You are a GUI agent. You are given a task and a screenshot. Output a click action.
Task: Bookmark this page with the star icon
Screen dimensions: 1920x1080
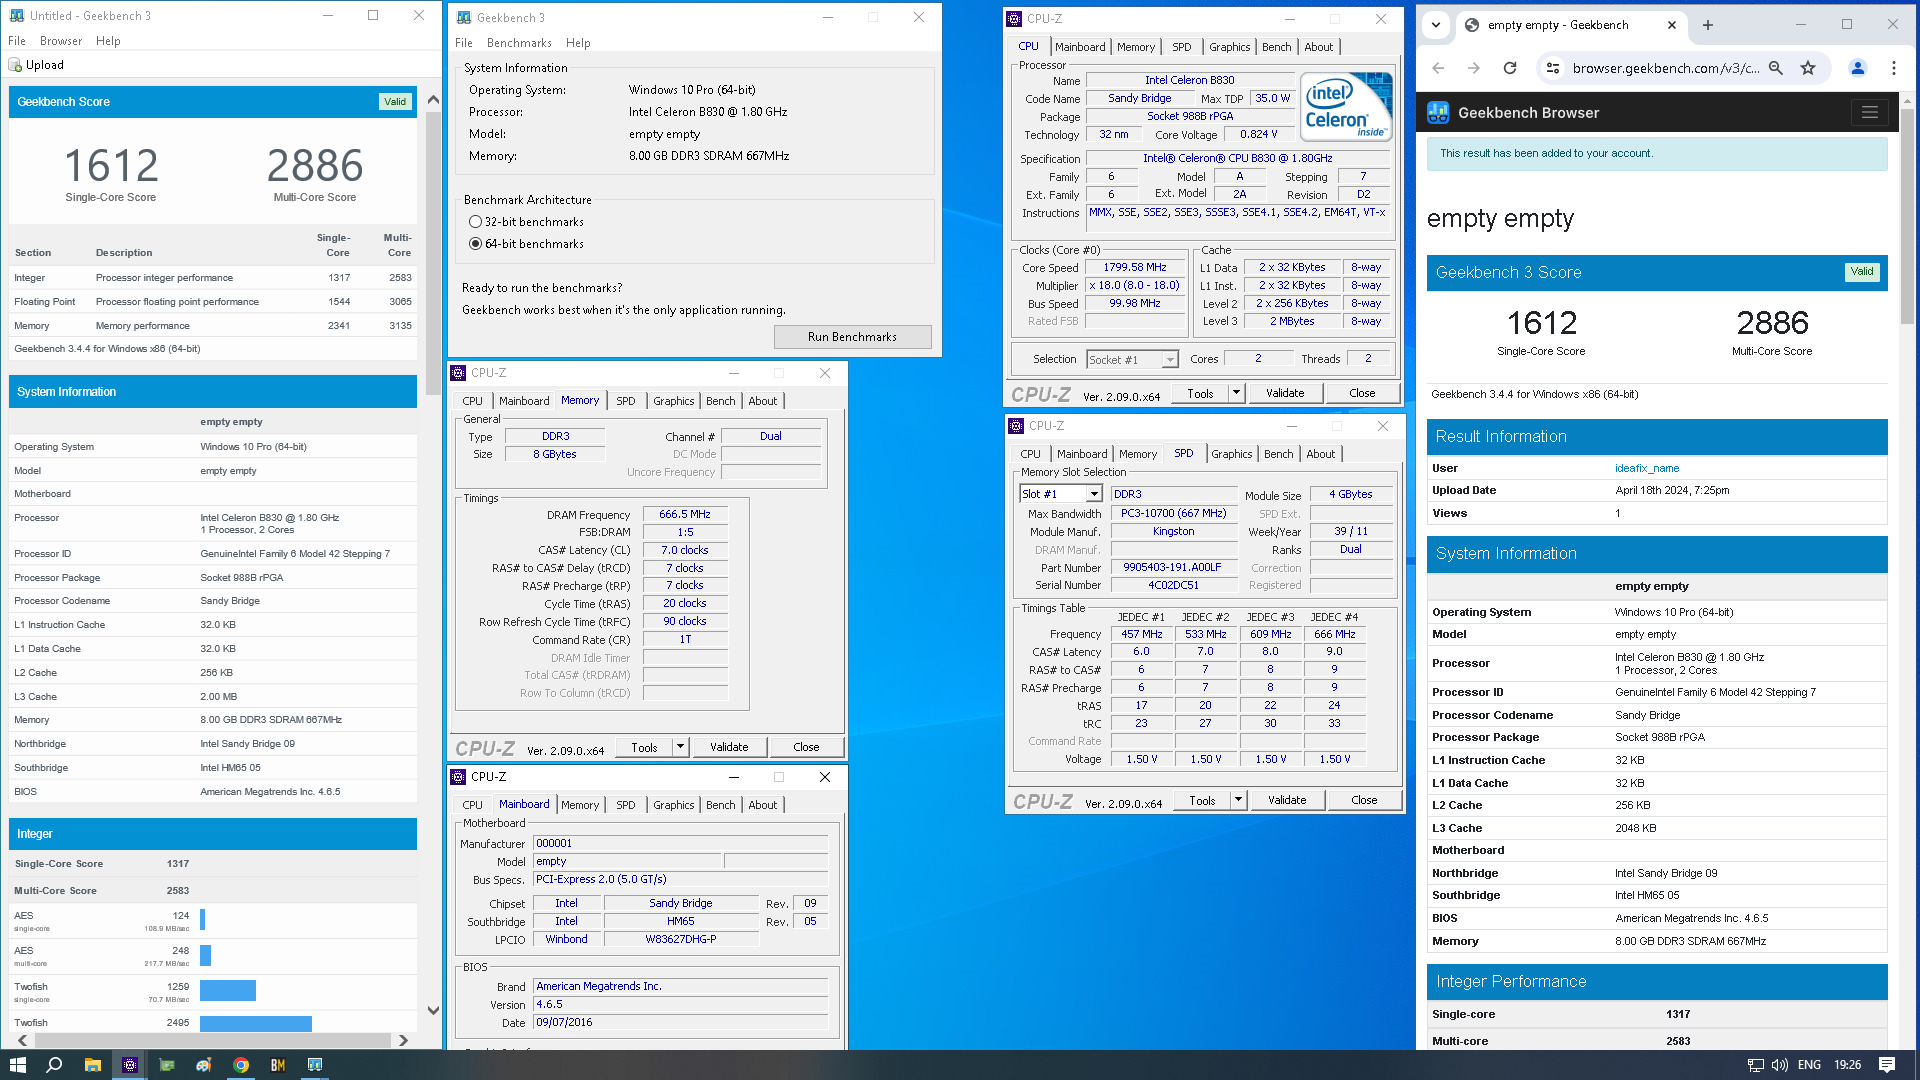click(1808, 68)
